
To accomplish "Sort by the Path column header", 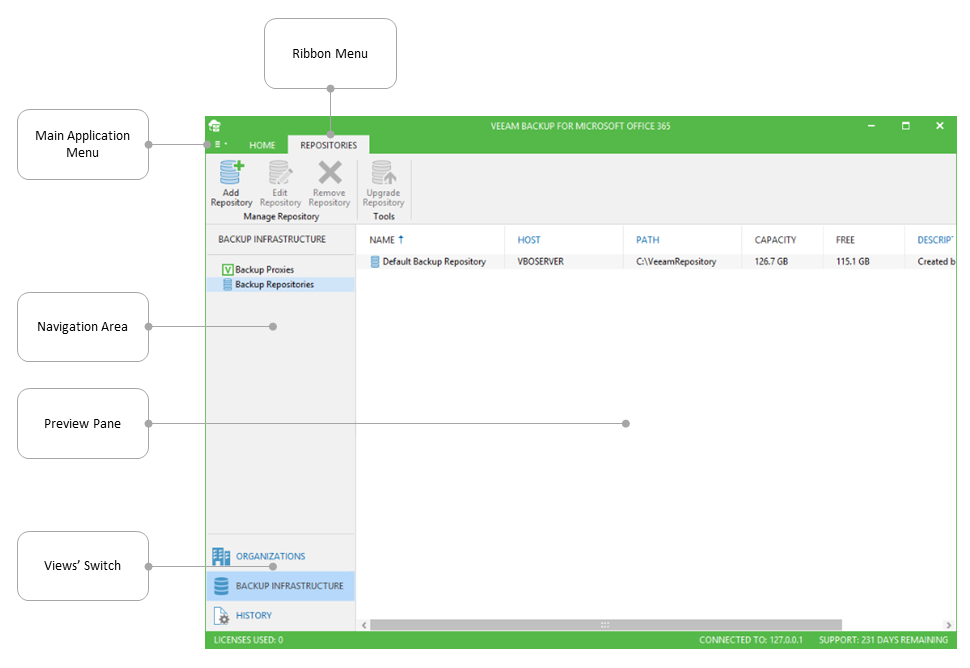I will click(648, 240).
